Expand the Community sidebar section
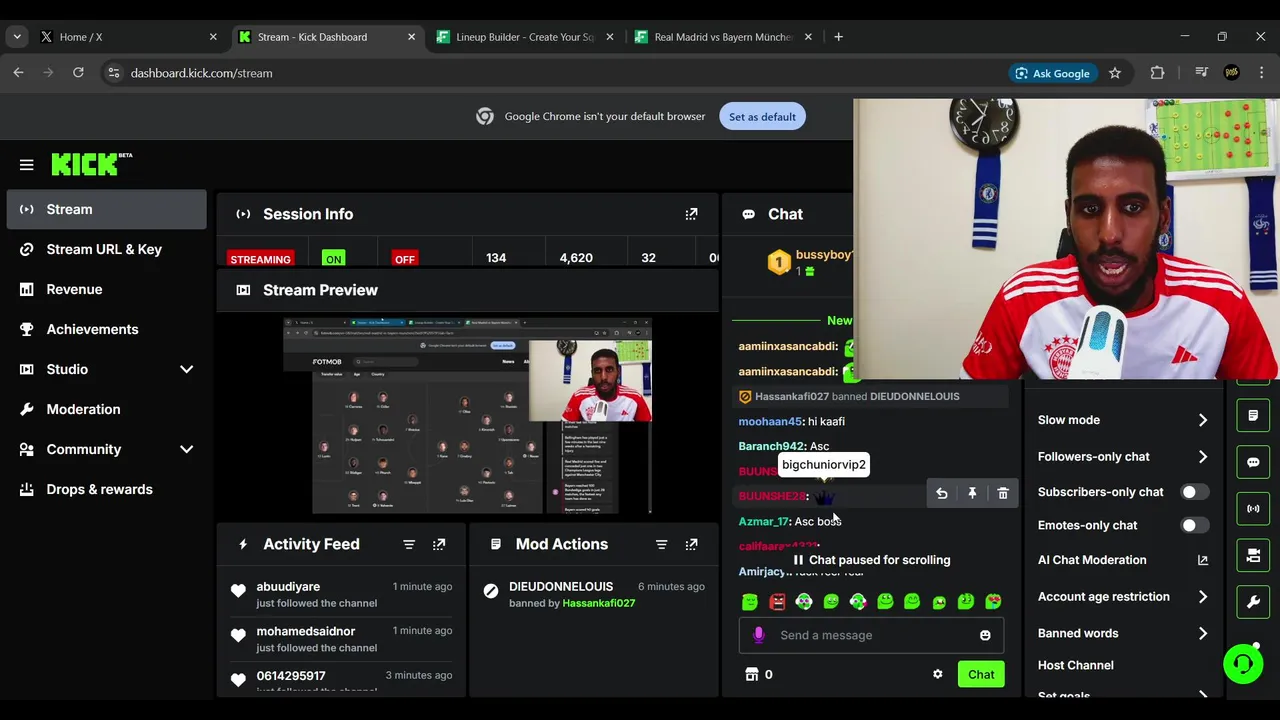The width and height of the screenshot is (1280, 720). [186, 449]
